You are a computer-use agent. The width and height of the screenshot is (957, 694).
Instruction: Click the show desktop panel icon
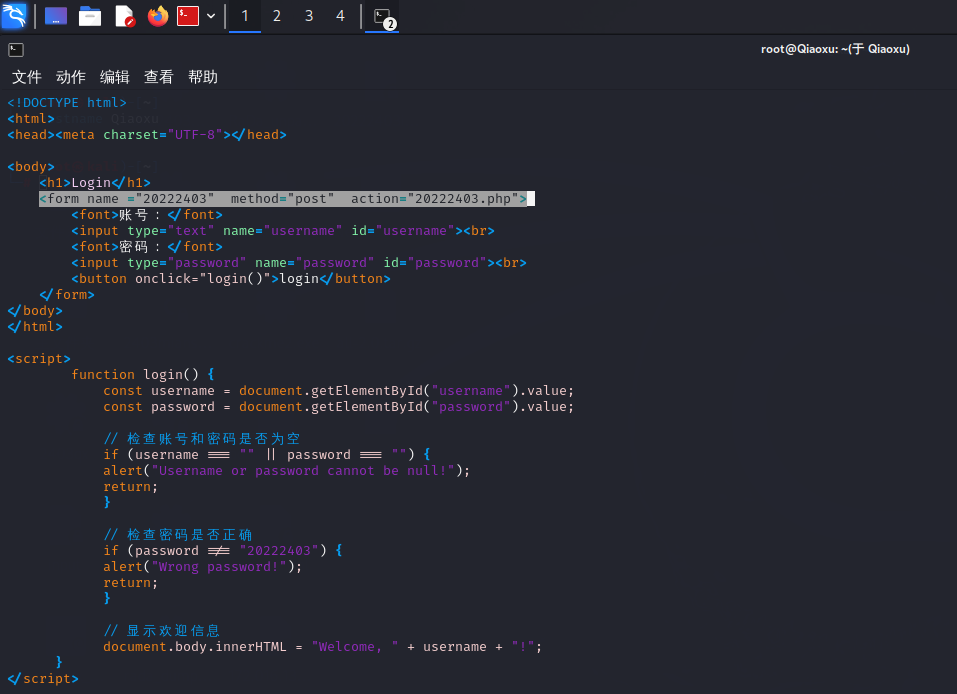pos(56,16)
